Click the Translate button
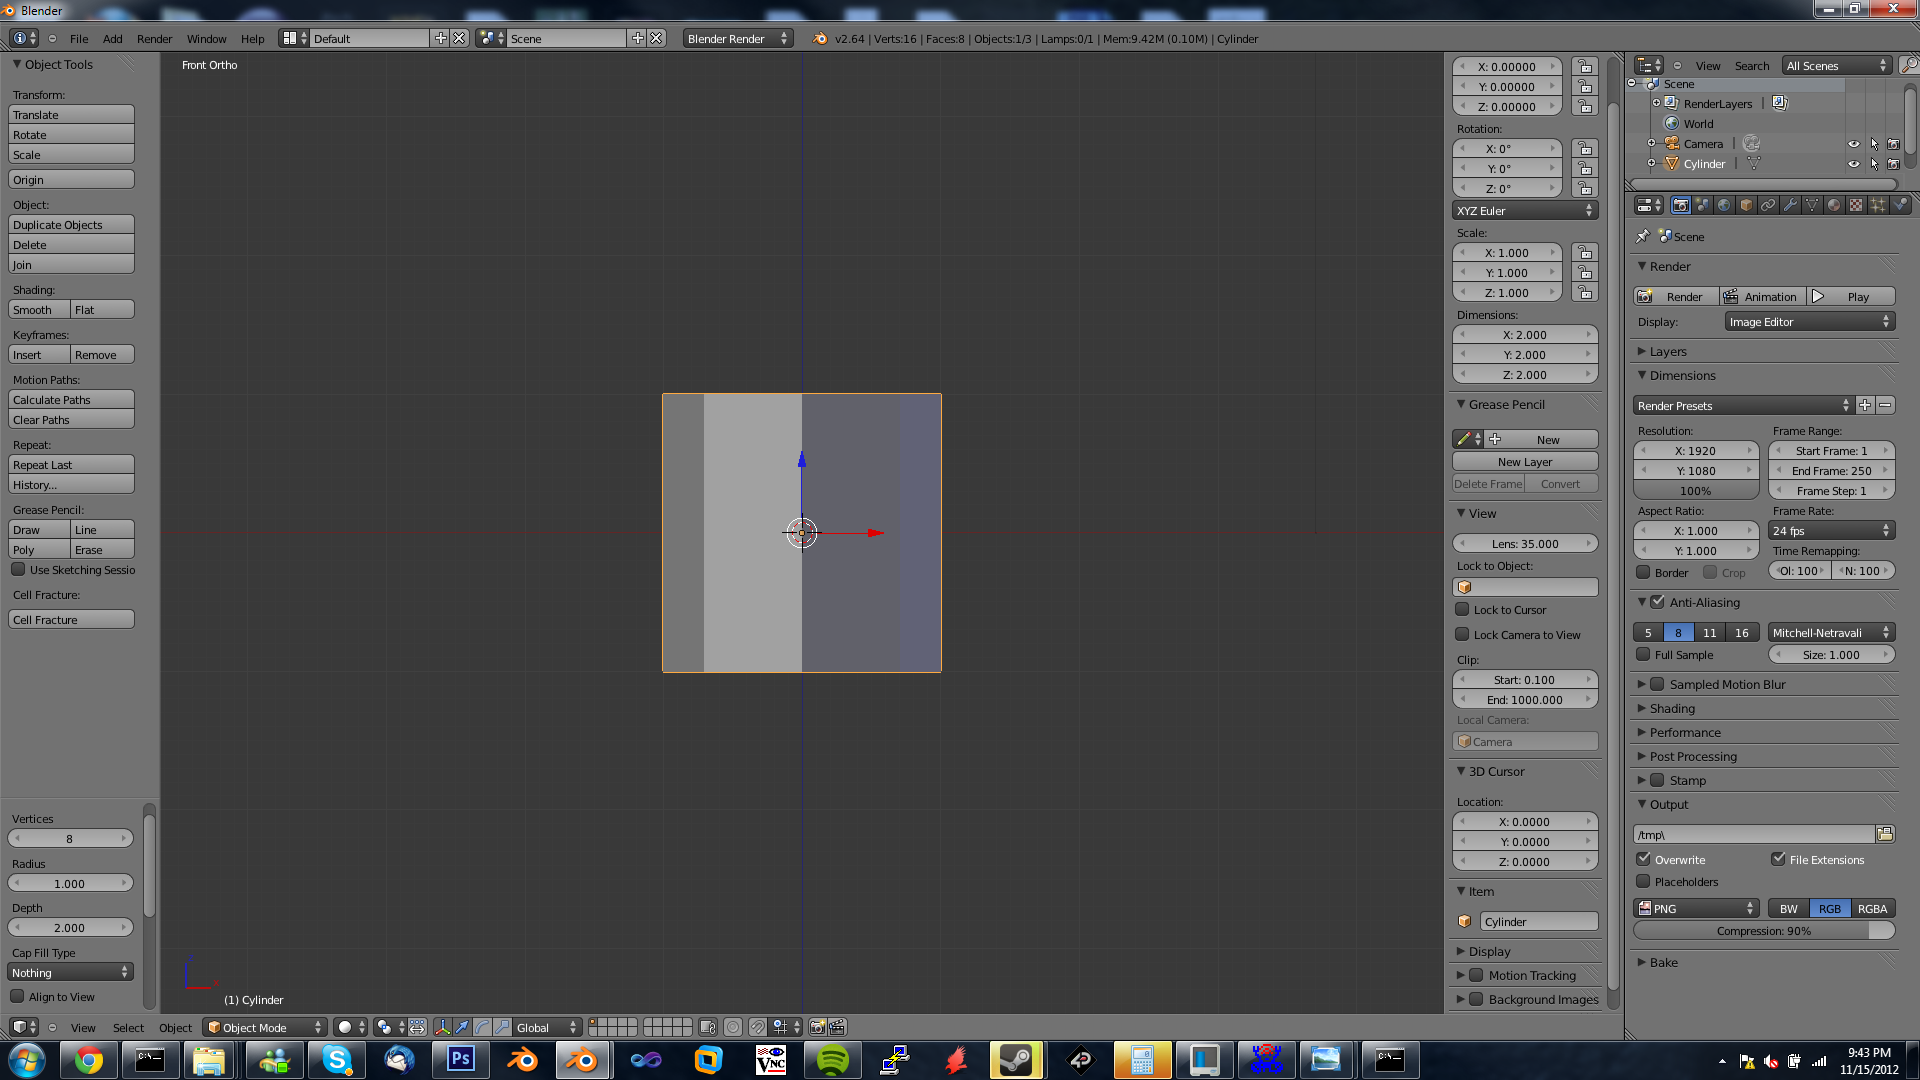This screenshot has height=1080, width=1920. pyautogui.click(x=71, y=115)
